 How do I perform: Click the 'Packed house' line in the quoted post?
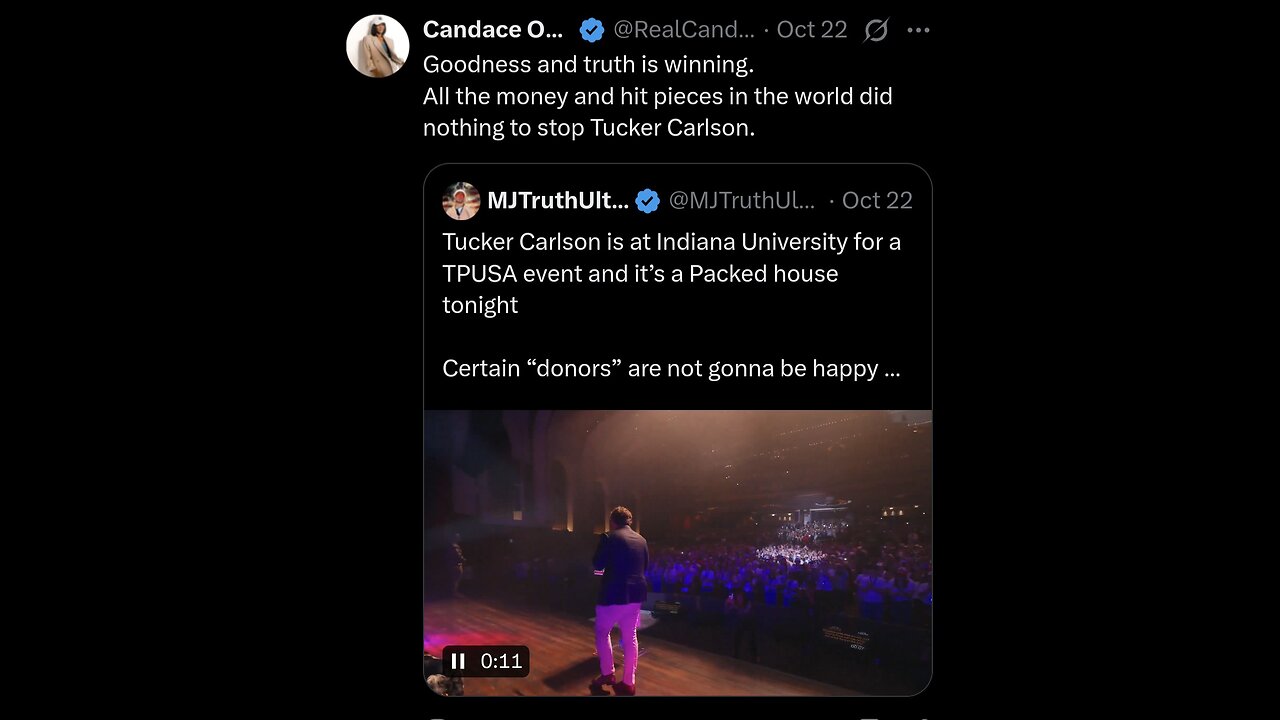640,274
